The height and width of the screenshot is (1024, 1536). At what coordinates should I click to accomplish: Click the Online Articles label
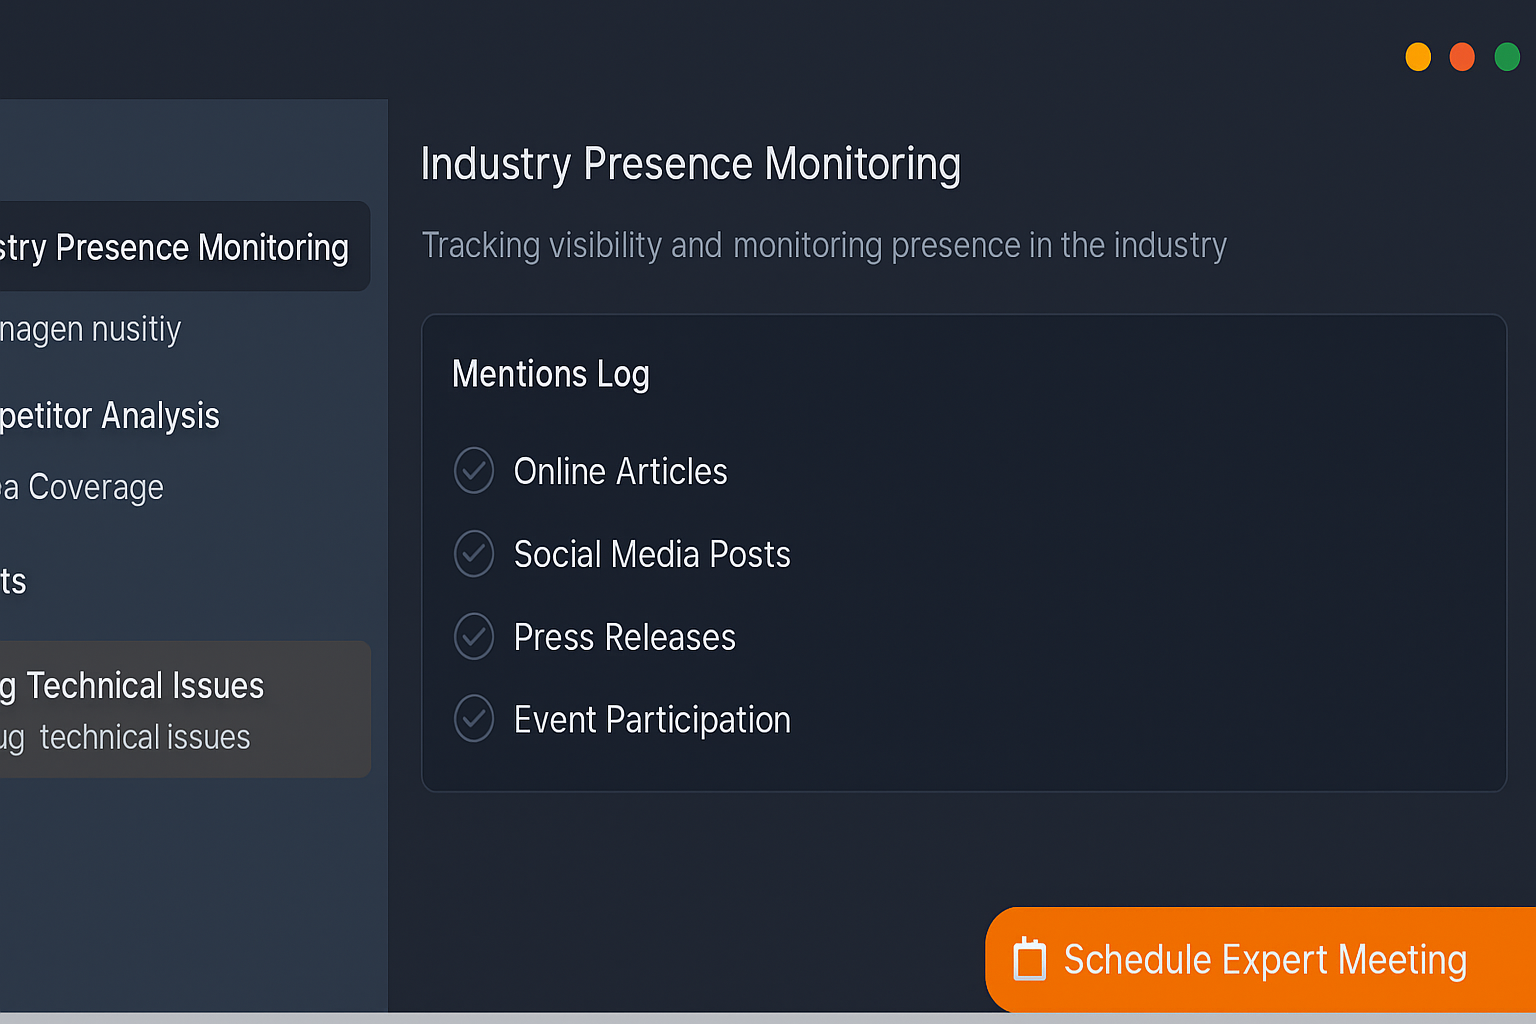click(x=620, y=471)
